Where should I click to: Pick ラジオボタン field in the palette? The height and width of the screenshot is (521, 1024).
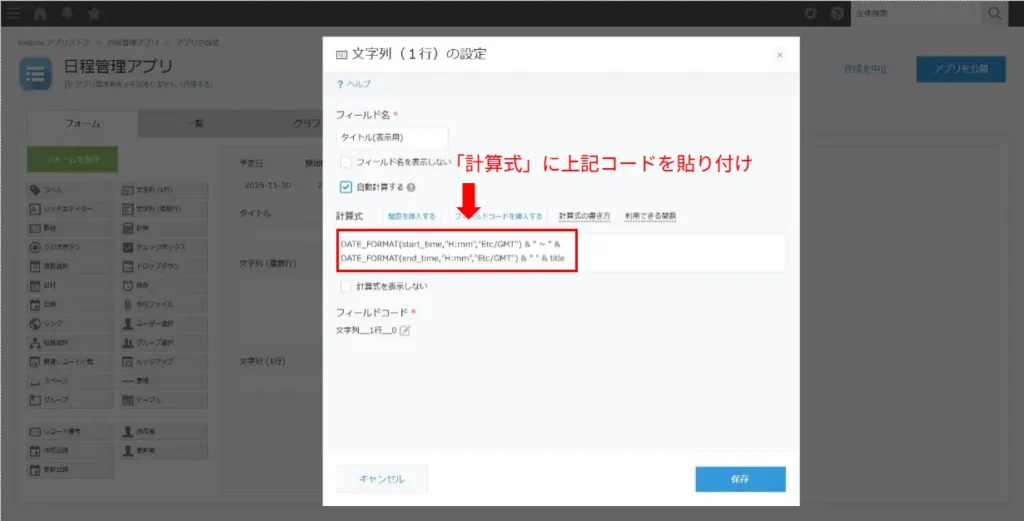(71, 247)
